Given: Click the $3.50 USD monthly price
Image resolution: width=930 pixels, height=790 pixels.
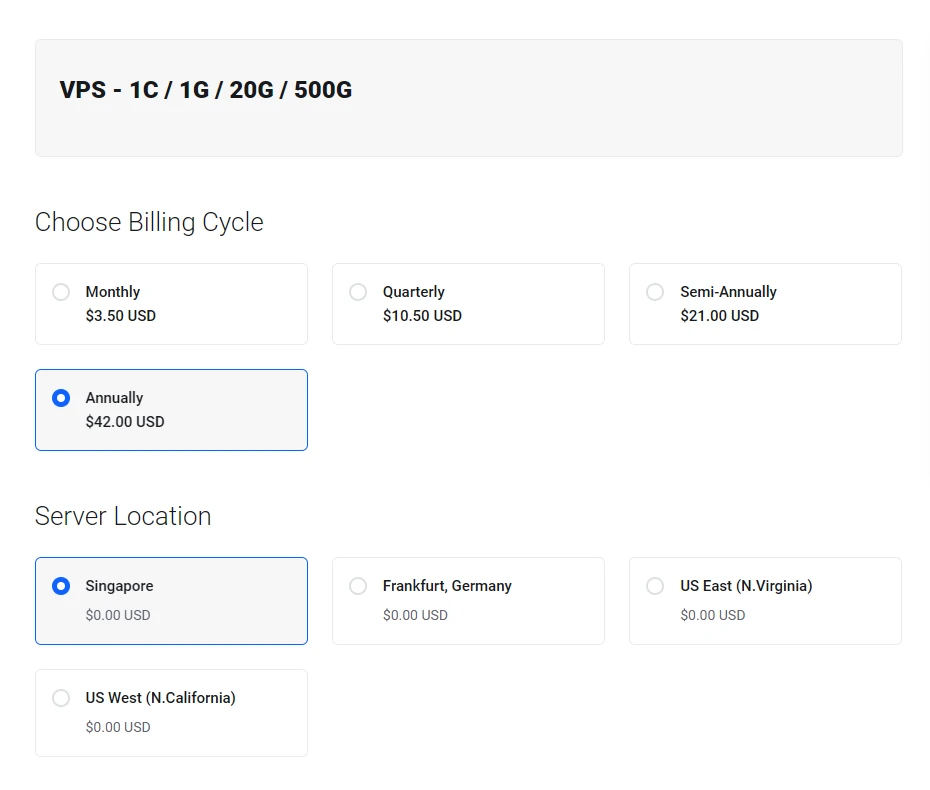Looking at the screenshot, I should click(120, 316).
